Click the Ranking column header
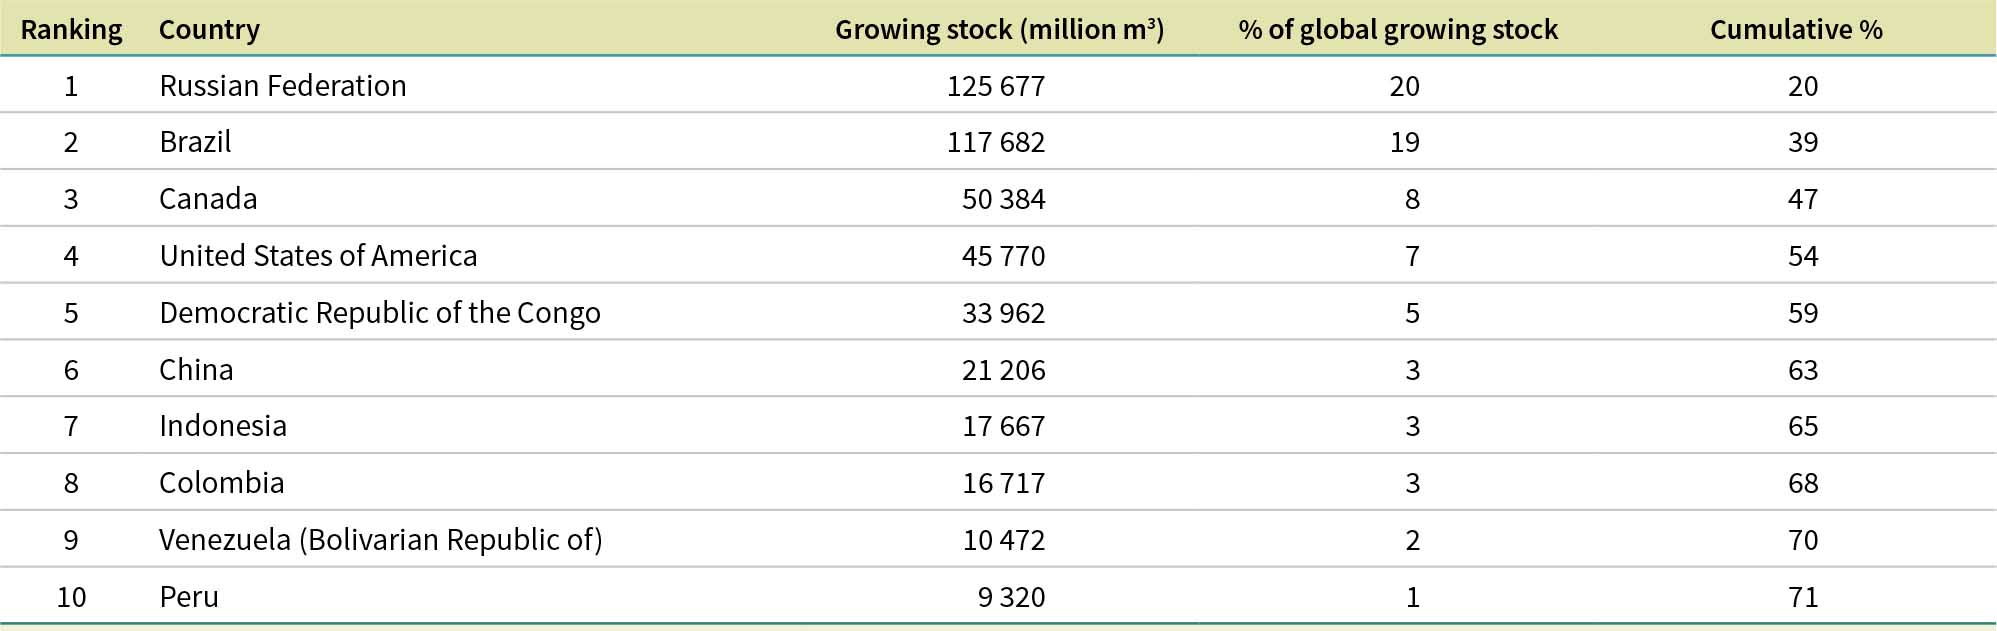The image size is (1997, 631). 71,30
